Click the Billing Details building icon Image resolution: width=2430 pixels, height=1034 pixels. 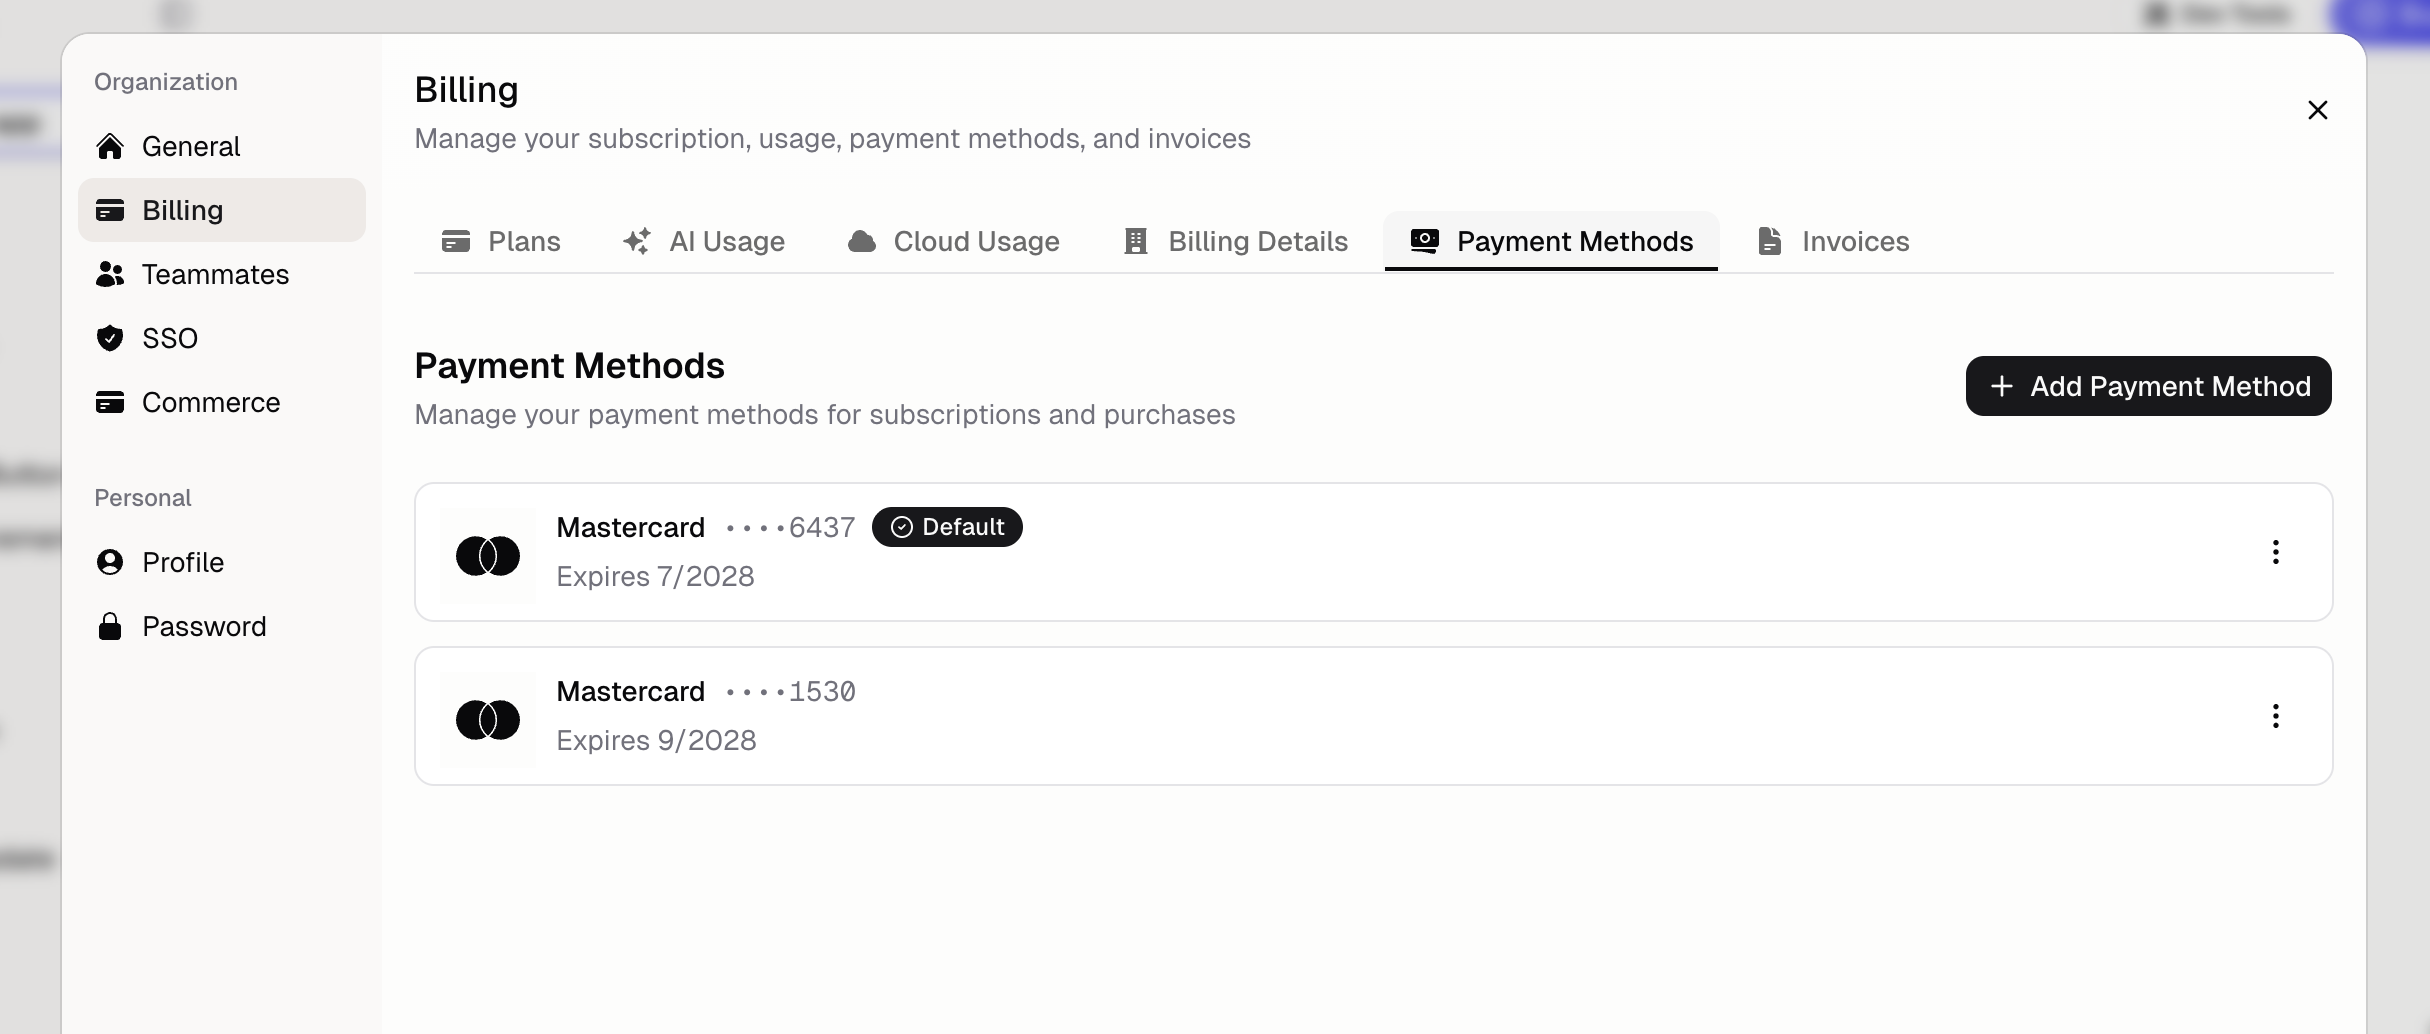click(1136, 241)
